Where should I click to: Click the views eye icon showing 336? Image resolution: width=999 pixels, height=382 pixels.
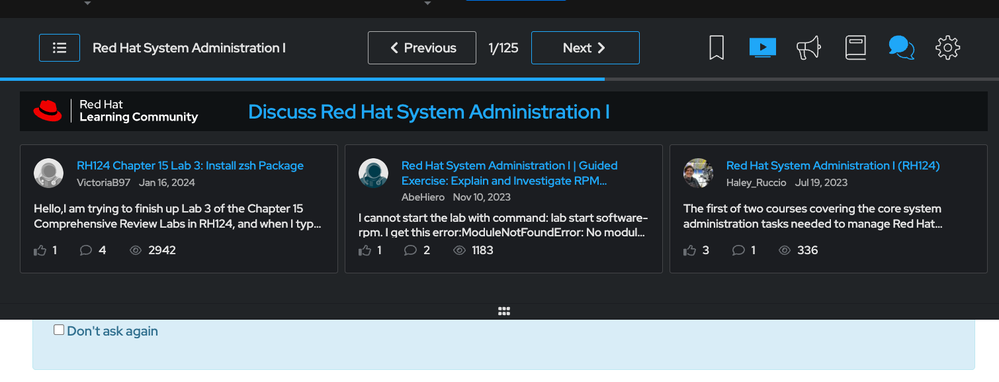tap(785, 250)
